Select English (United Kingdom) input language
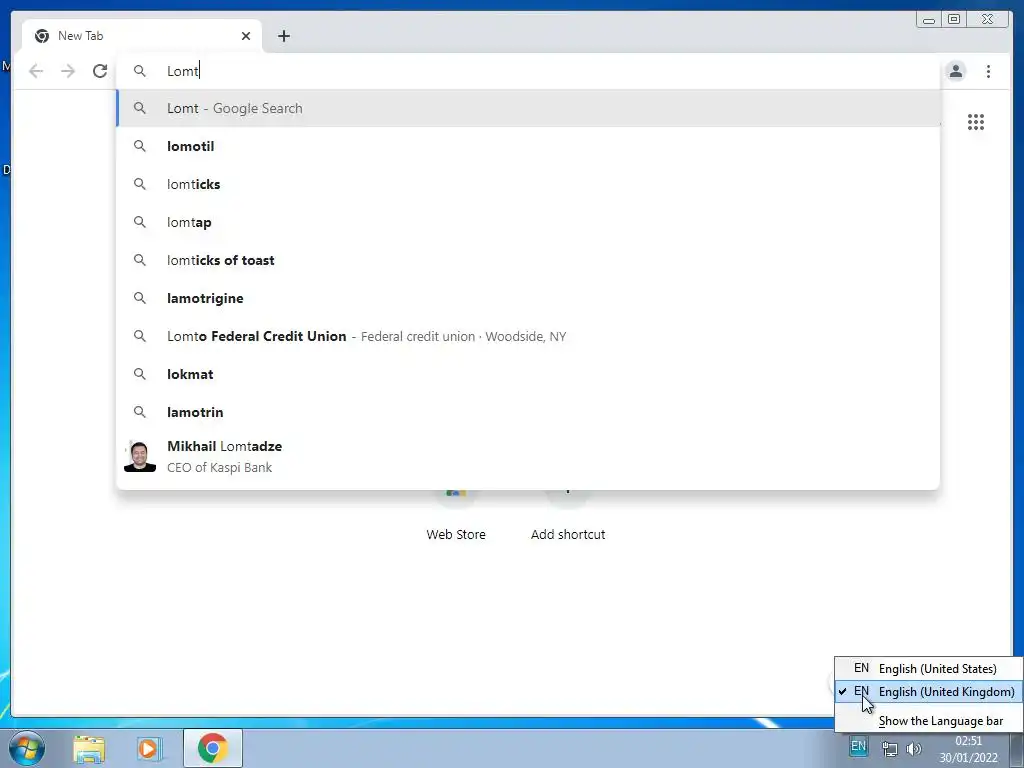 (x=929, y=692)
